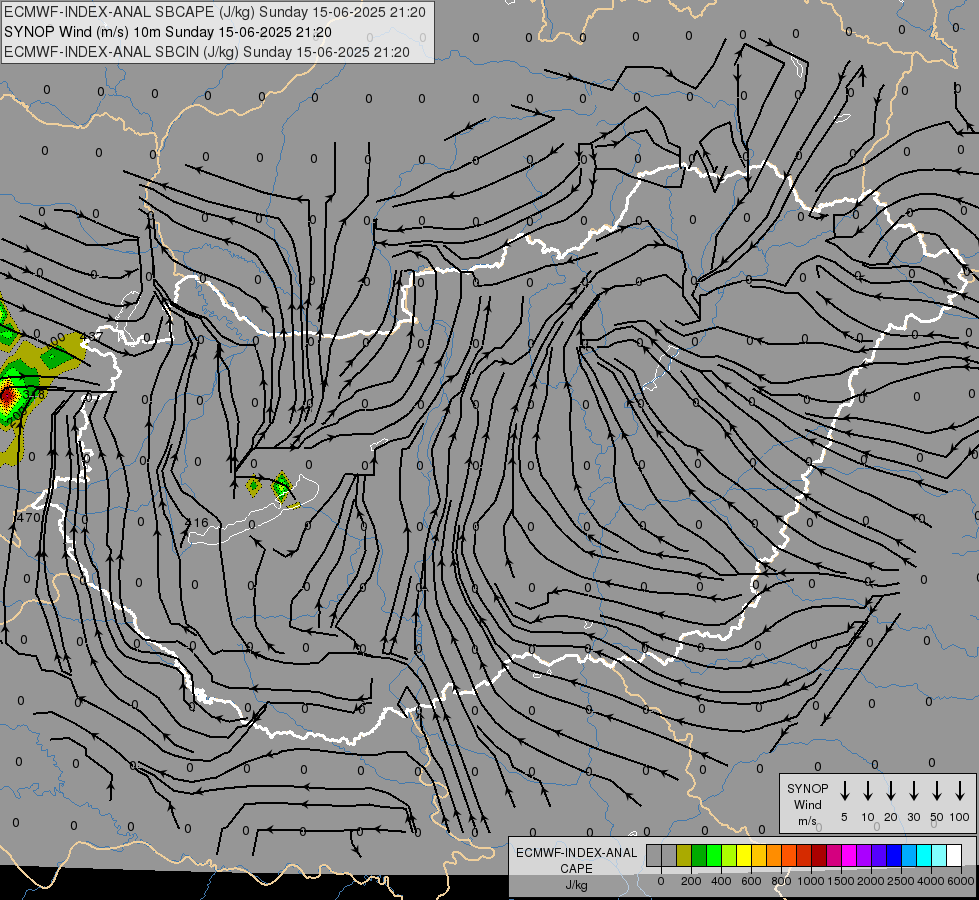Screen dimensions: 979x900
Task: Click the 20 m/s wind arrow in legend
Action: click(891, 790)
